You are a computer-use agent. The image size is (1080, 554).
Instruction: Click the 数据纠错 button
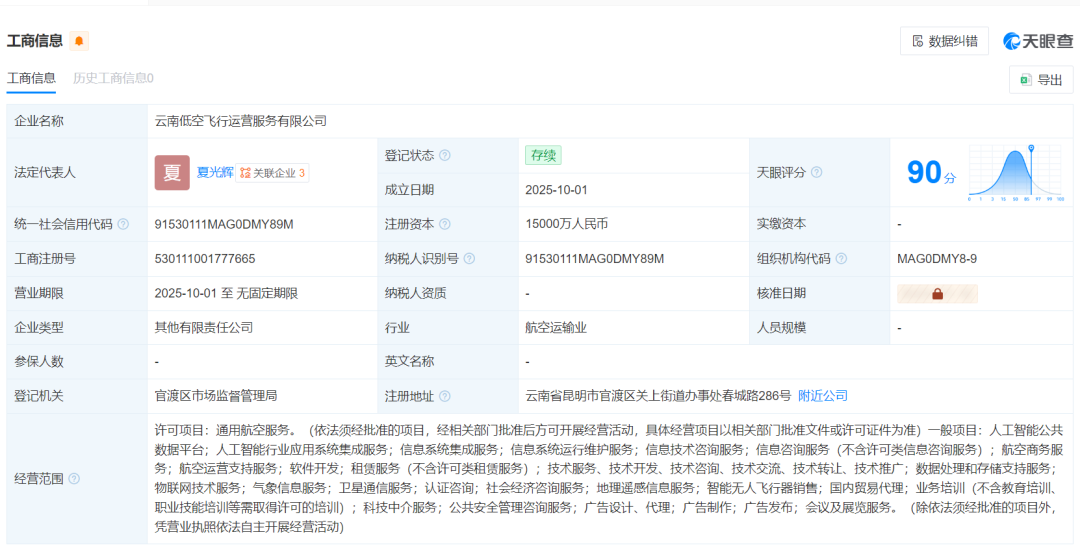[944, 41]
